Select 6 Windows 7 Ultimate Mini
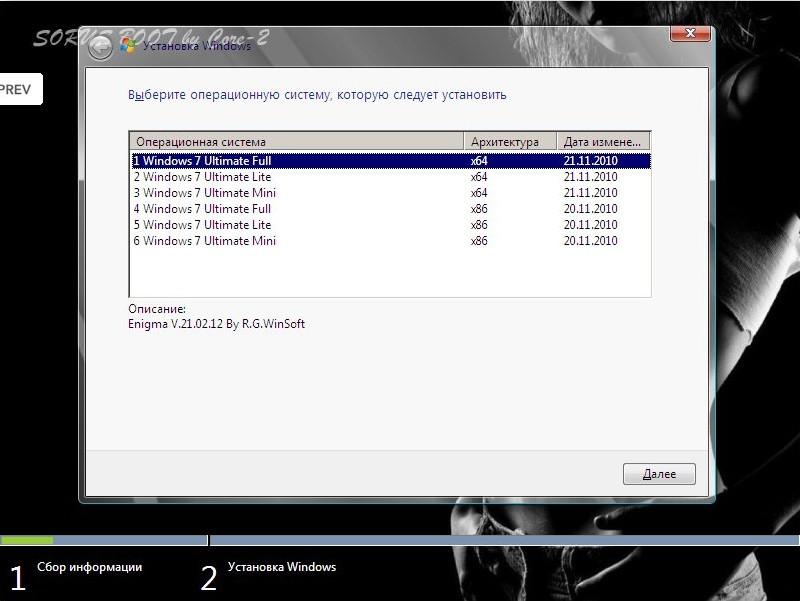Image resolution: width=800 pixels, height=601 pixels. (x=391, y=241)
